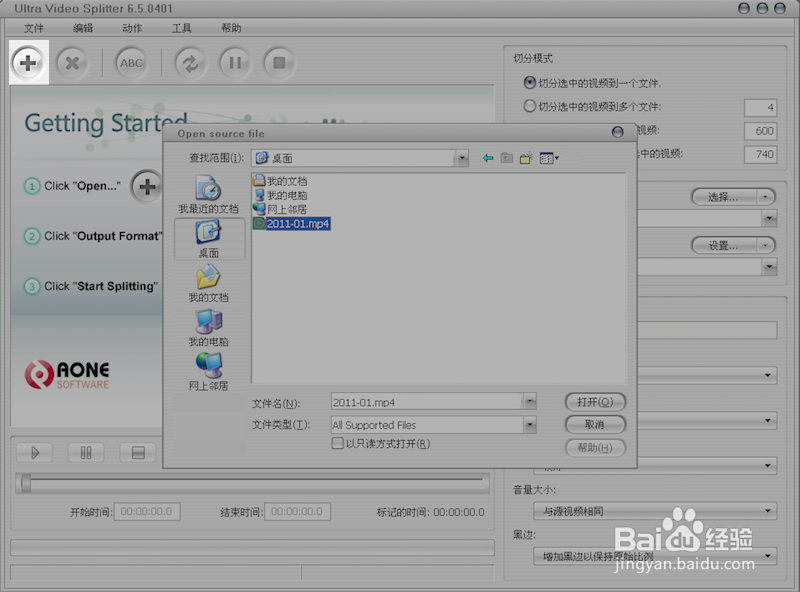Click the field showing 600
800x592 pixels.
tap(760, 131)
